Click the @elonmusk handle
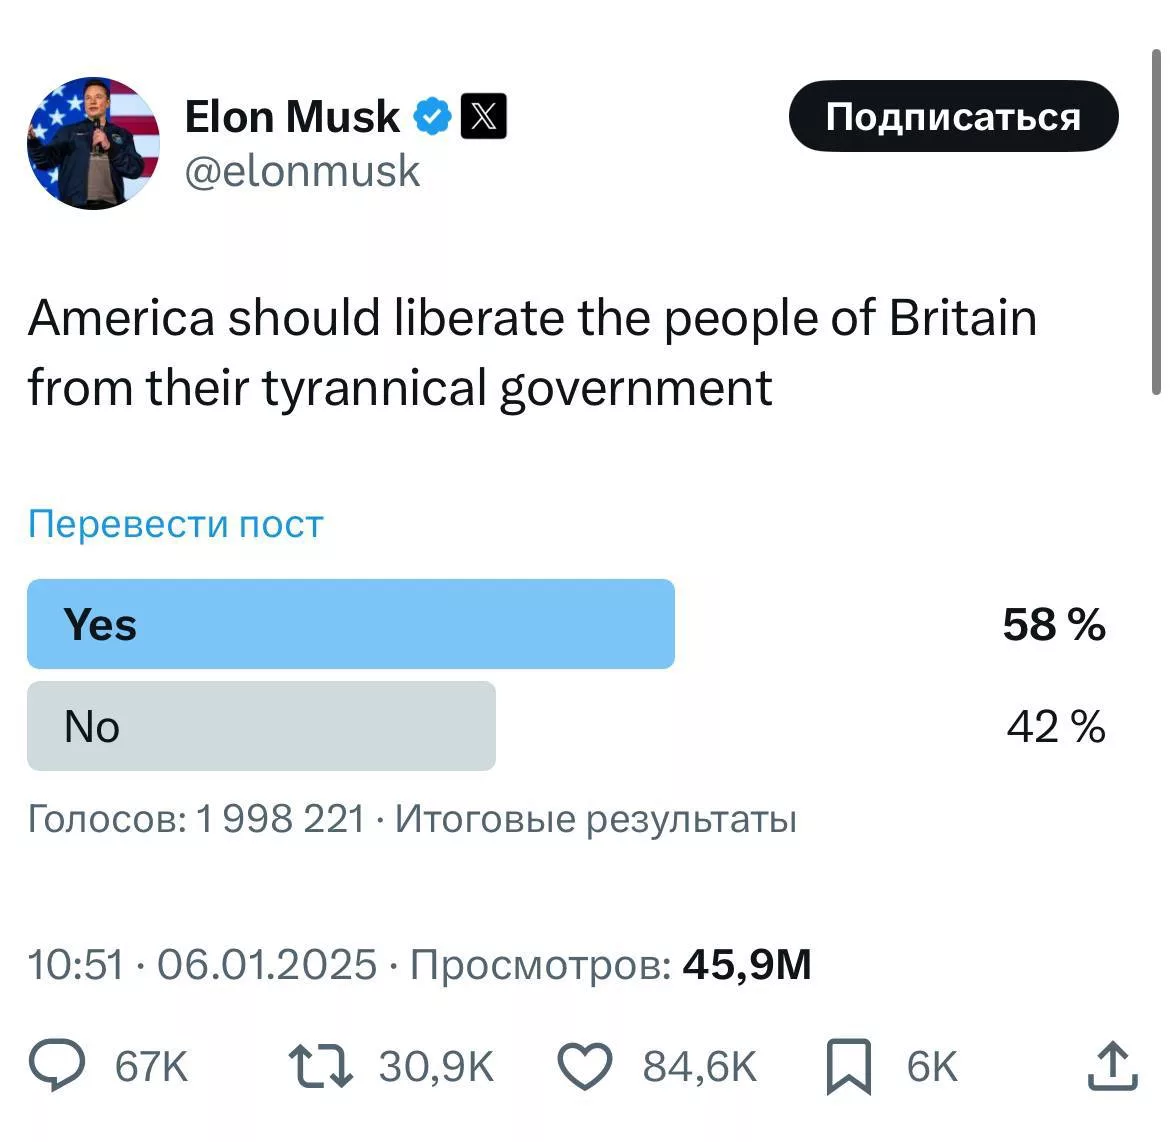The height and width of the screenshot is (1142, 1170). 302,171
